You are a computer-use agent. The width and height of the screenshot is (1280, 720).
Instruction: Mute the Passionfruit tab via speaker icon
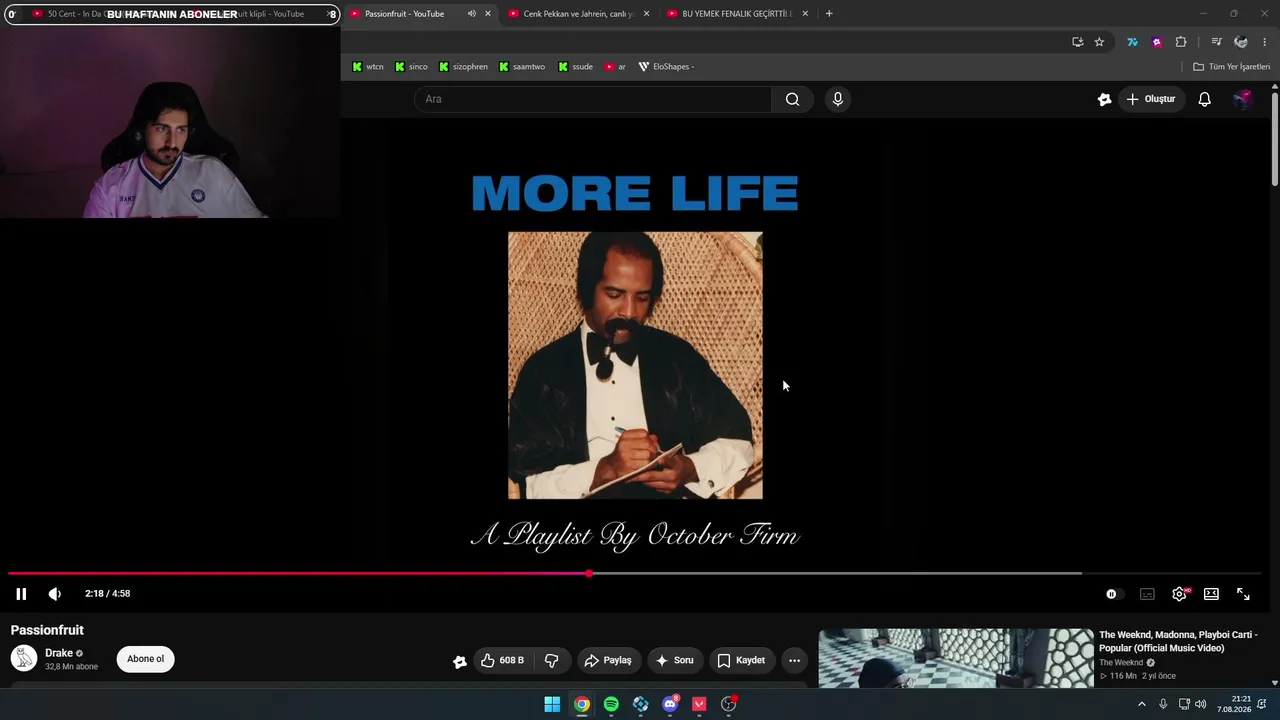471,14
